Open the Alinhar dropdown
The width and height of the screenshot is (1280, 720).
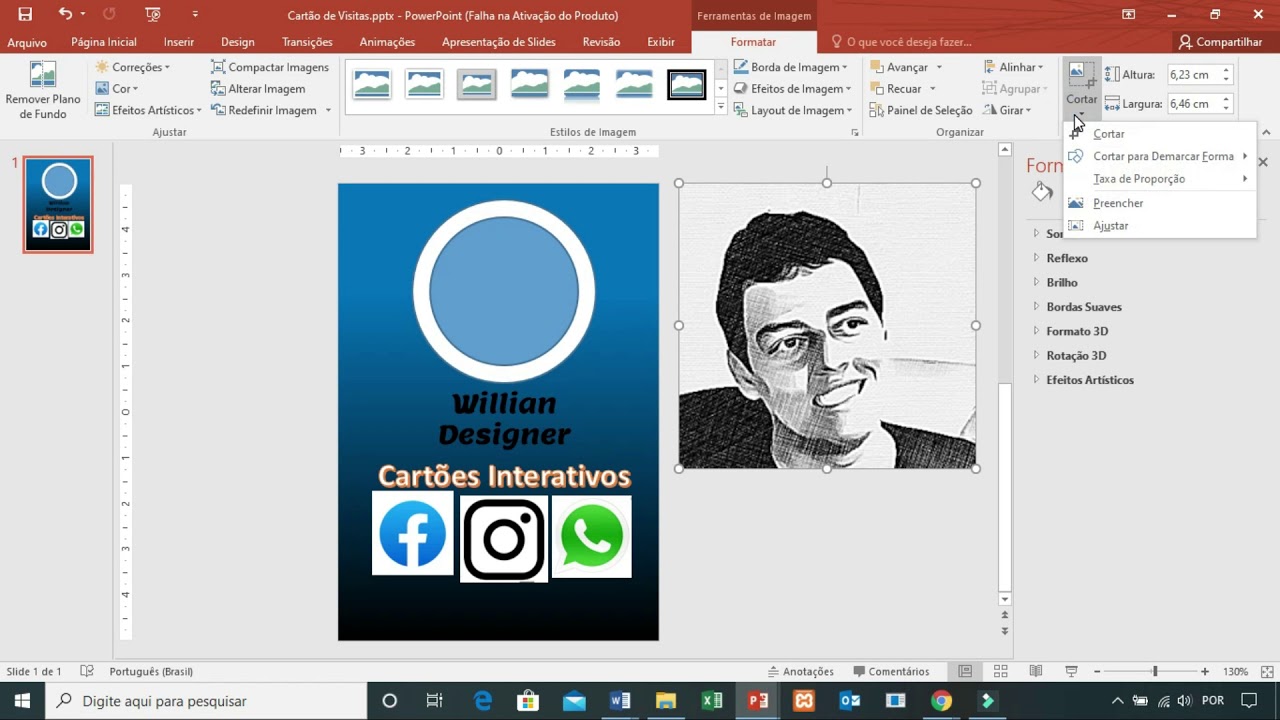pos(1013,67)
